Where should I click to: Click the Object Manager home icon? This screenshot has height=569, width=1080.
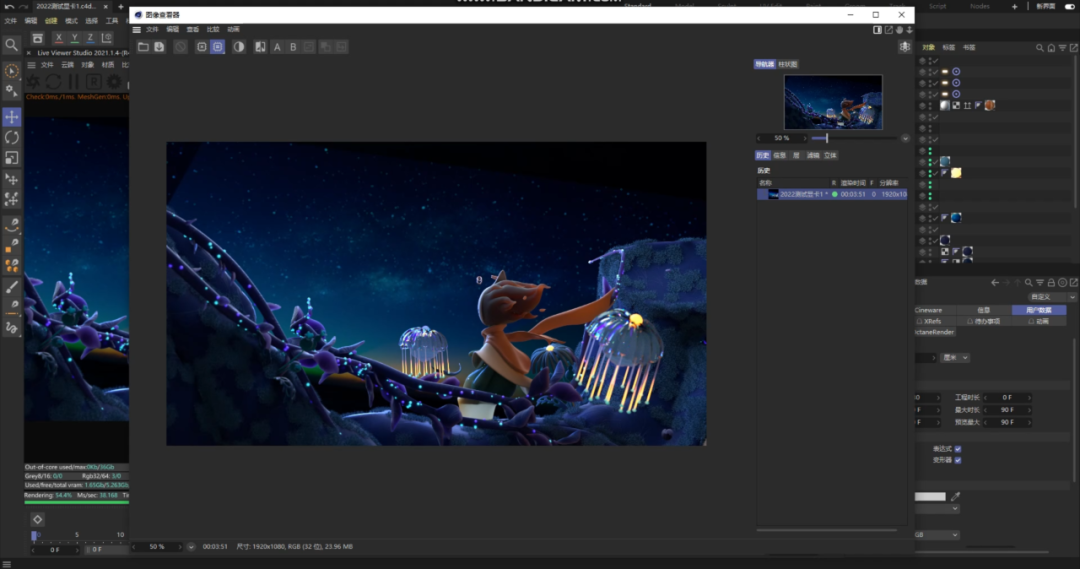(x=1051, y=48)
